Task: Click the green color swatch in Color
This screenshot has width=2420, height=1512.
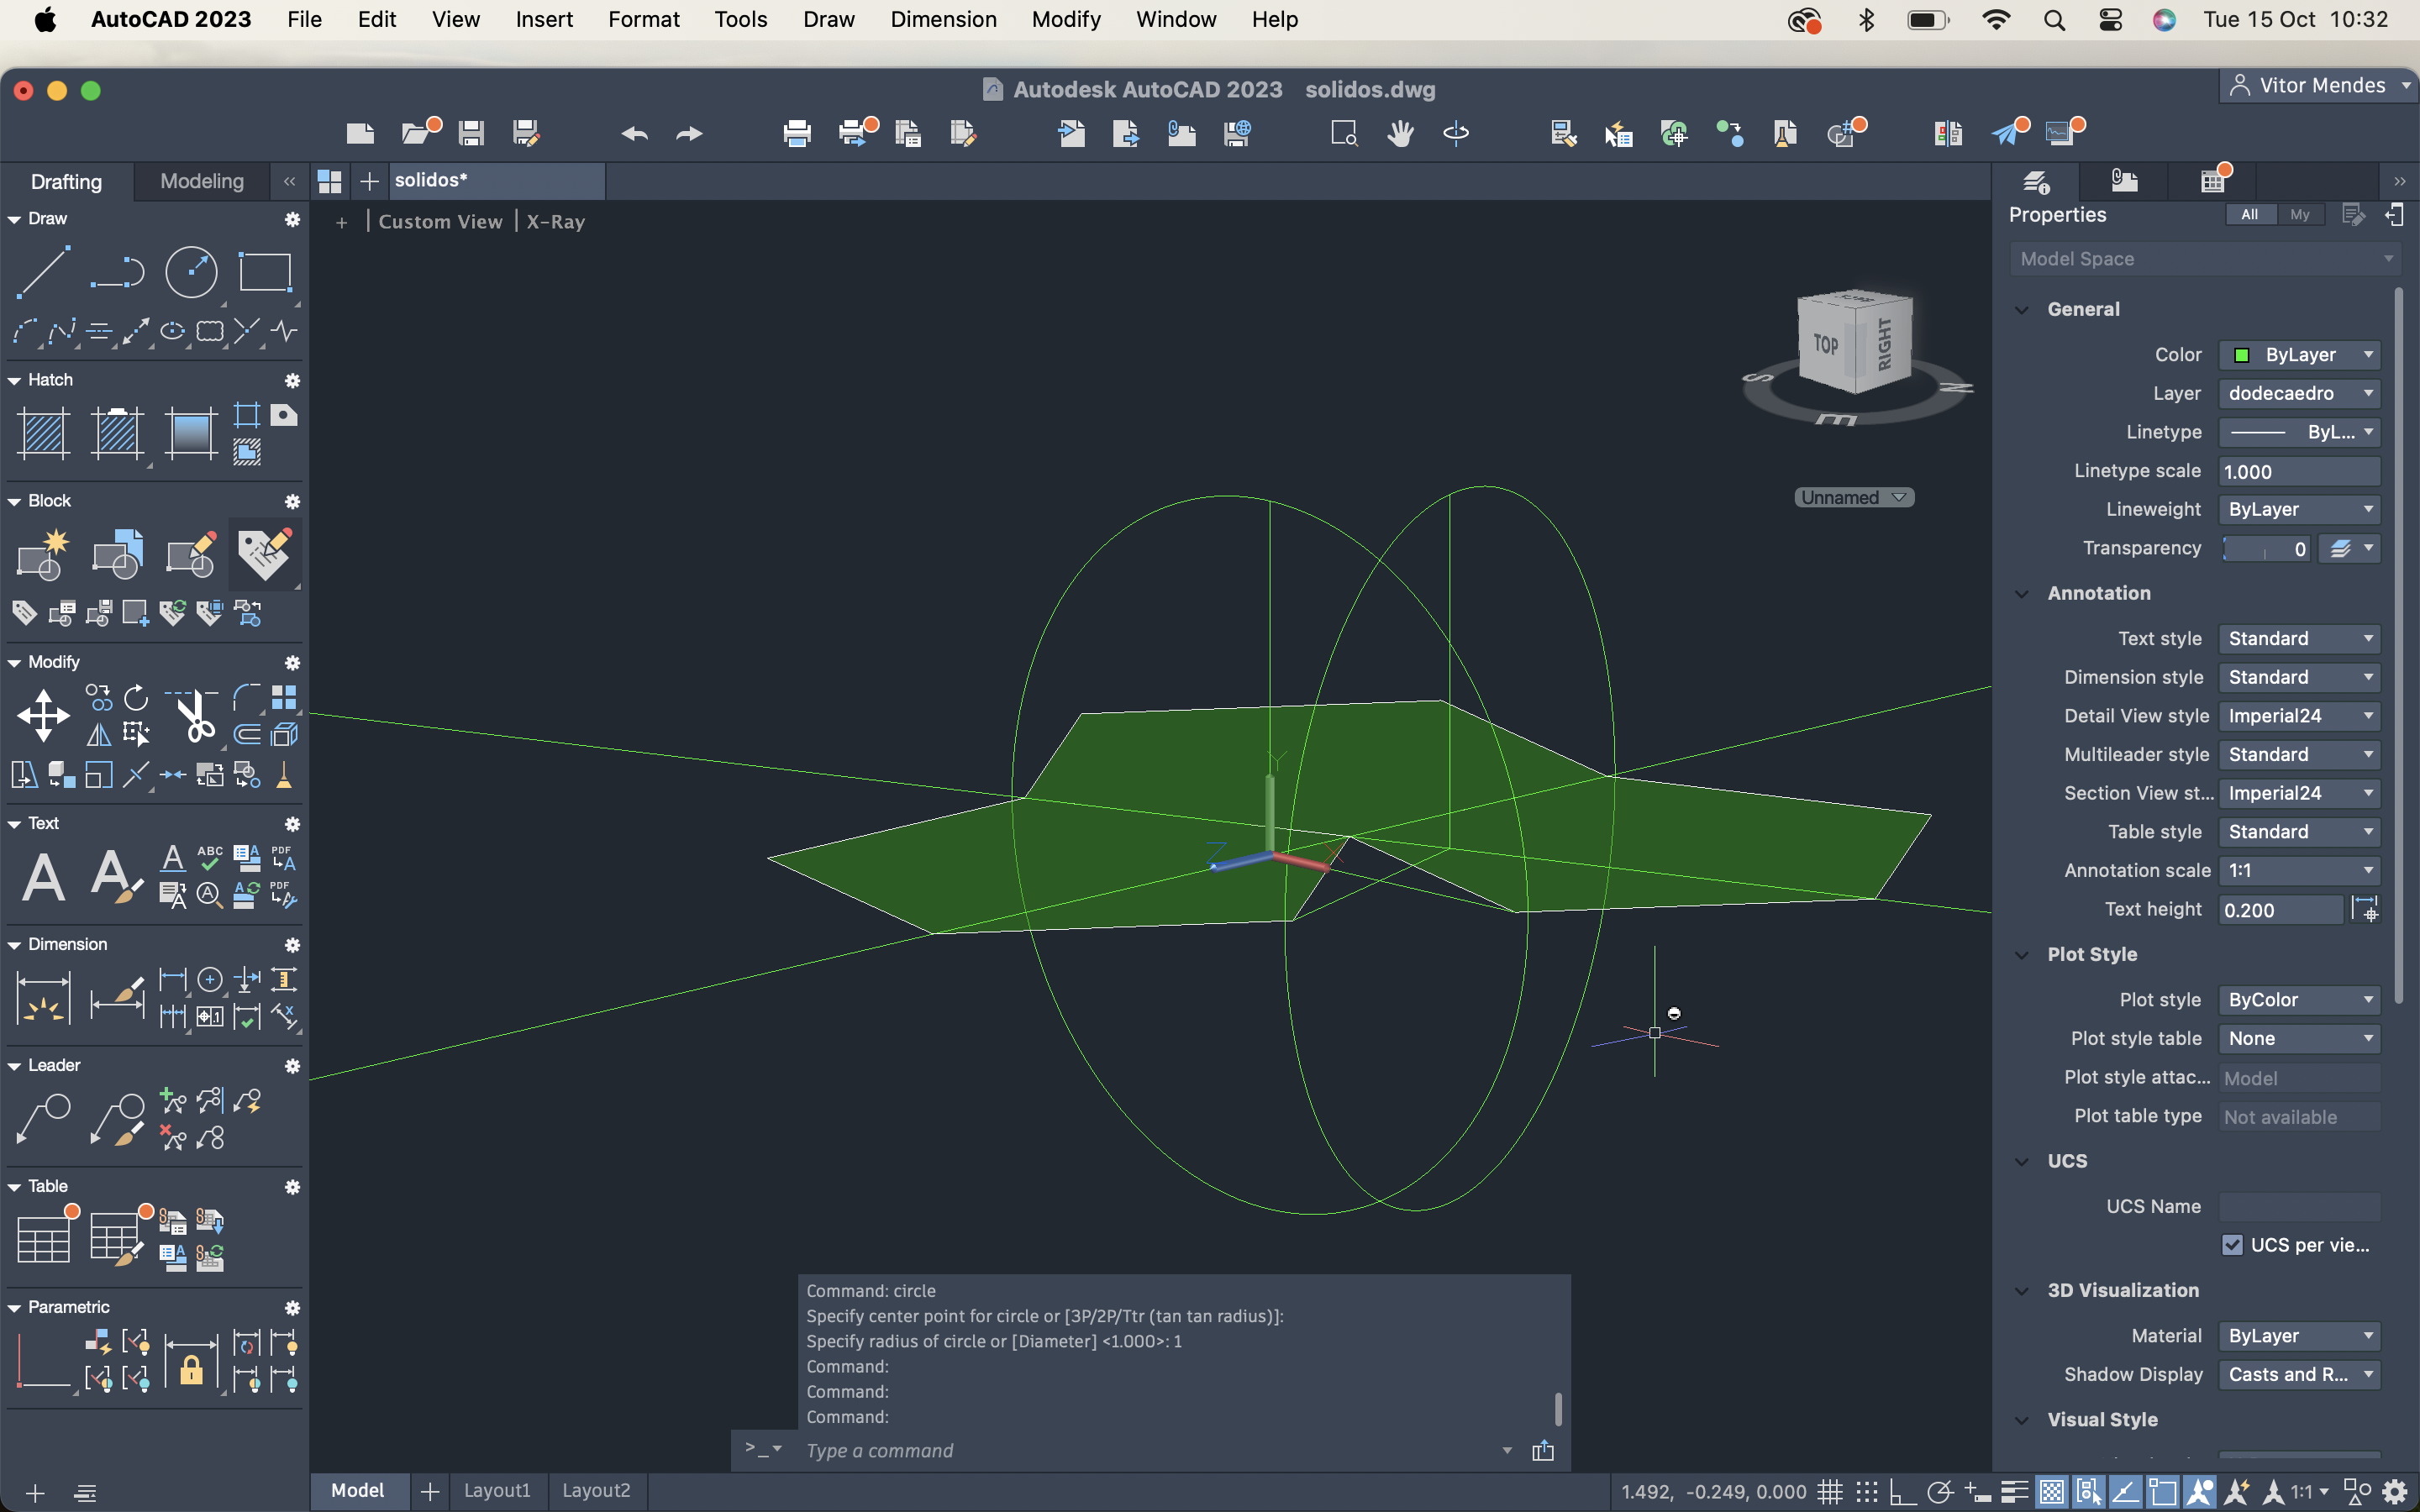Action: (x=2242, y=355)
